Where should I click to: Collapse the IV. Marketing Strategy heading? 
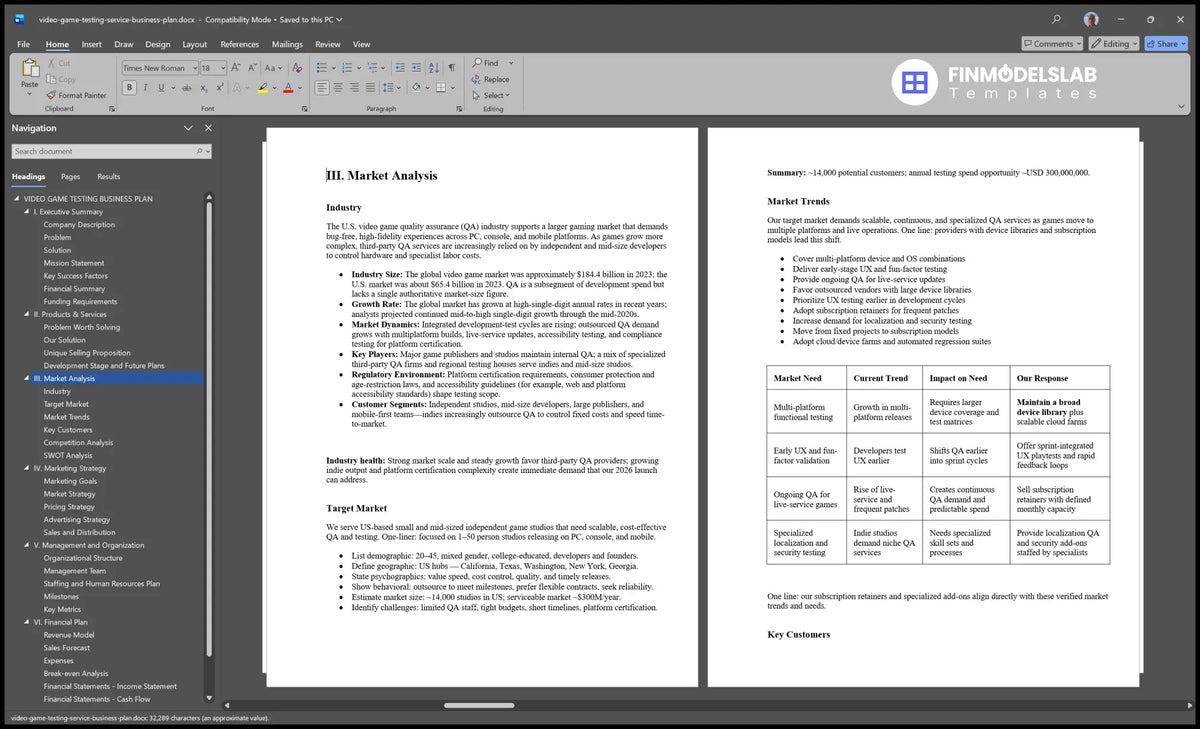point(27,468)
